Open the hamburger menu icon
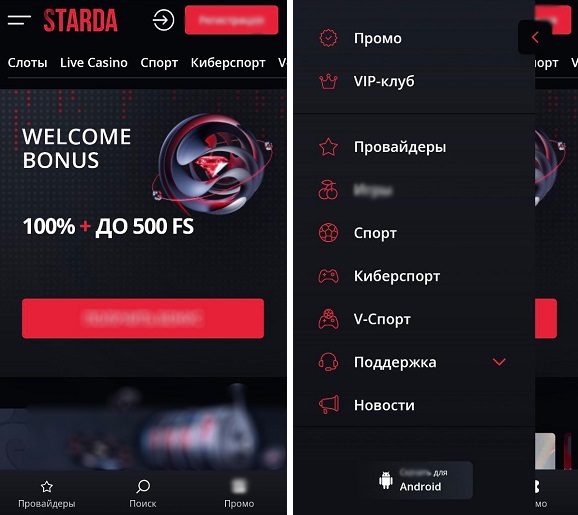The image size is (578, 515). pos(19,20)
